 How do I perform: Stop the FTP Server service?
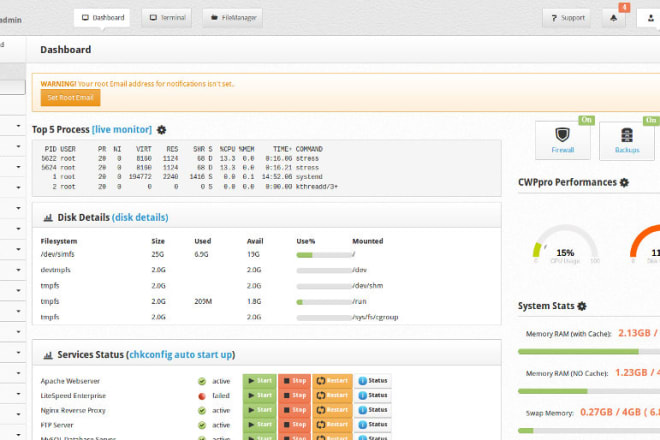[295, 425]
